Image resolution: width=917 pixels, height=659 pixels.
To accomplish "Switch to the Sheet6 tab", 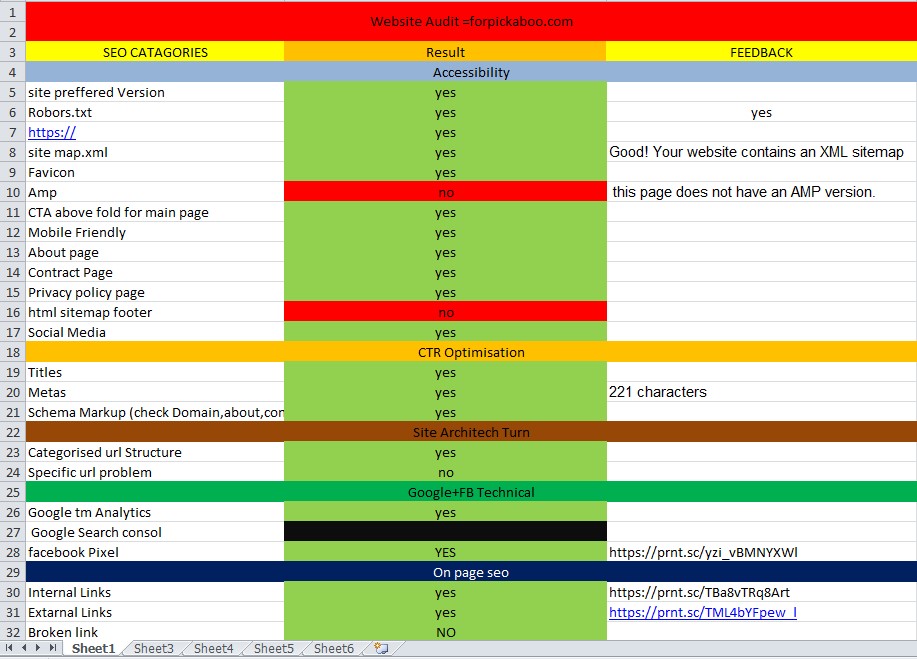I will click(332, 648).
